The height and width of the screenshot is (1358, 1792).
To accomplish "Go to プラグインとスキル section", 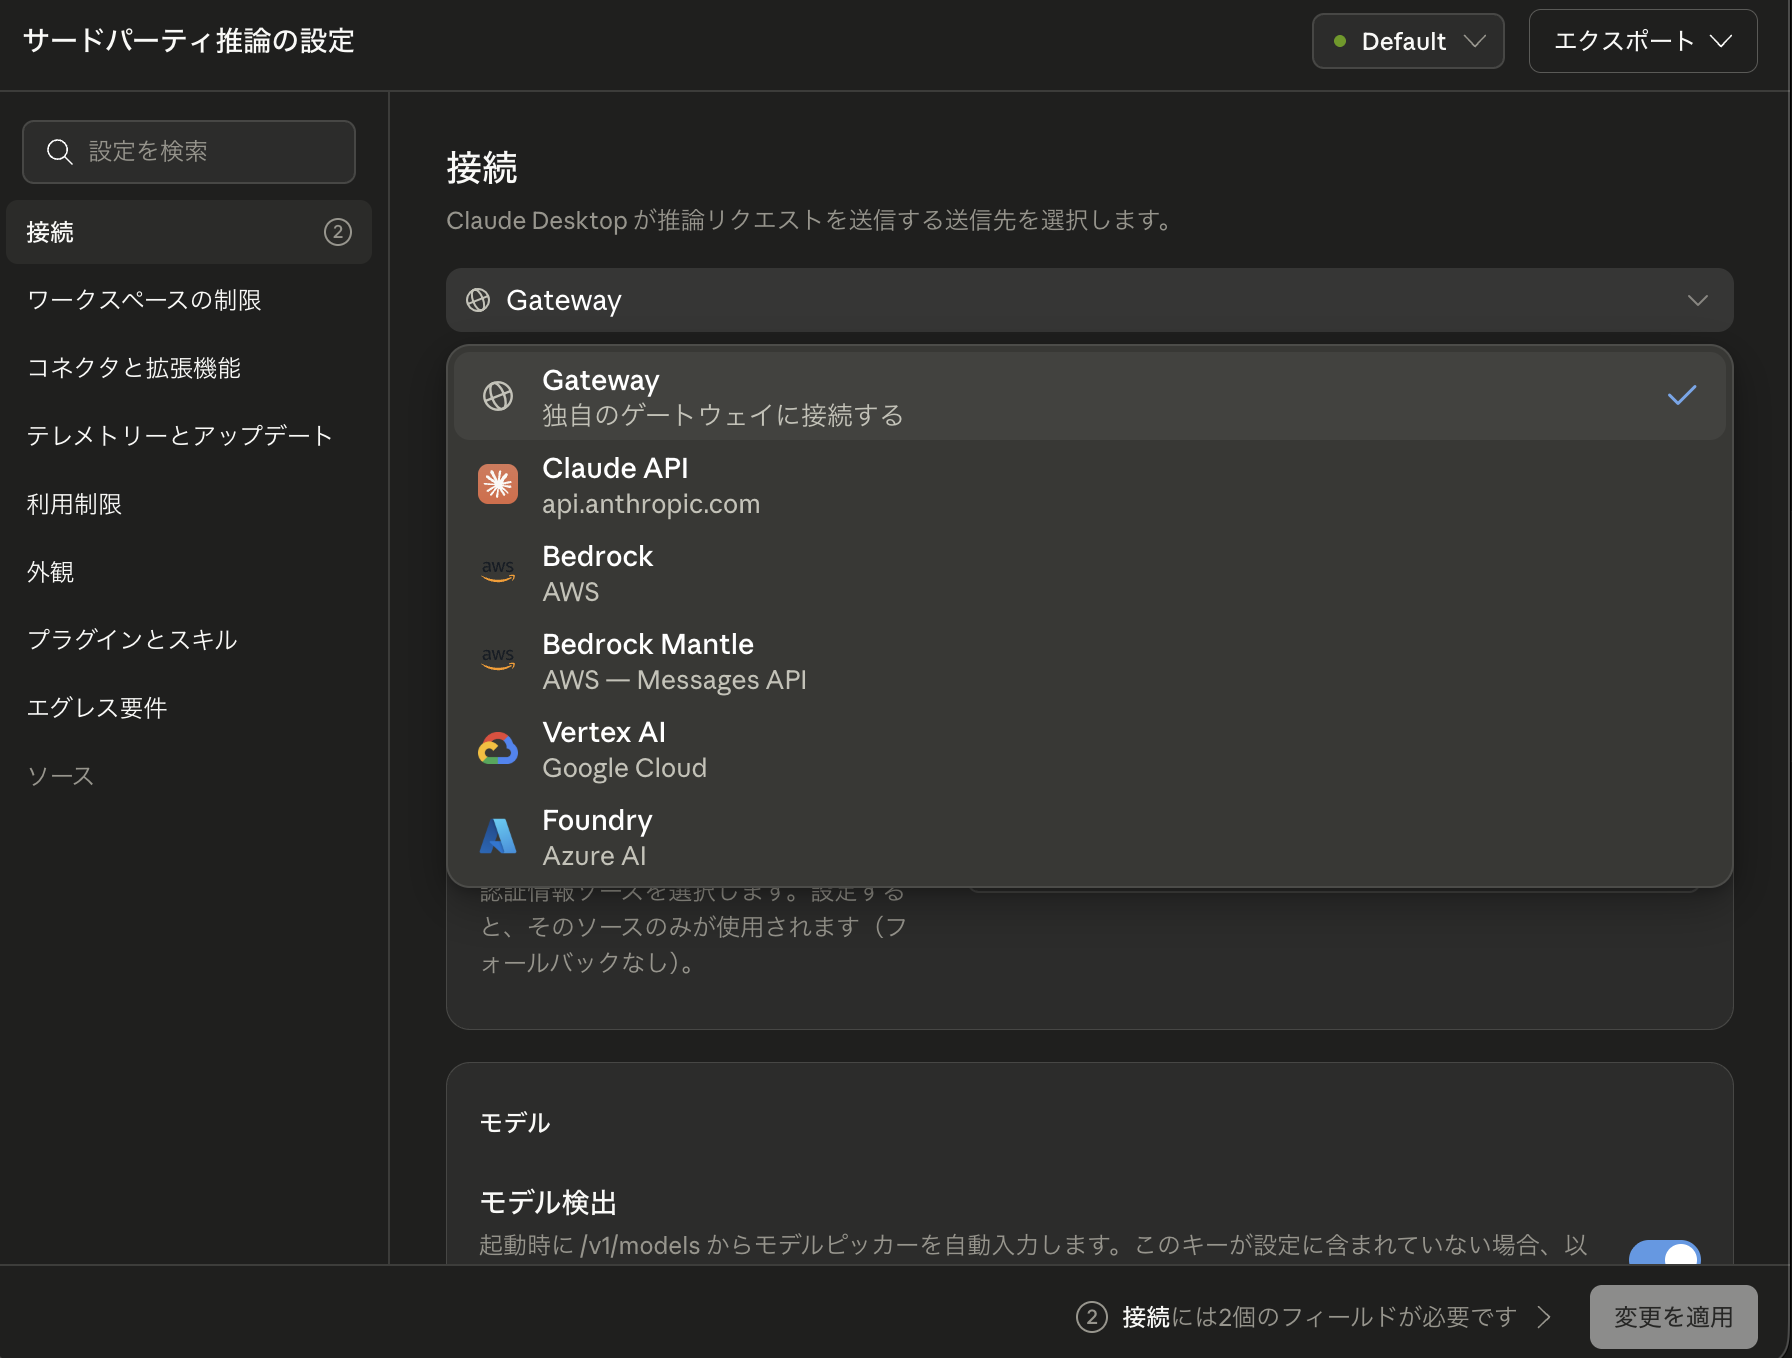I will click(x=189, y=640).
